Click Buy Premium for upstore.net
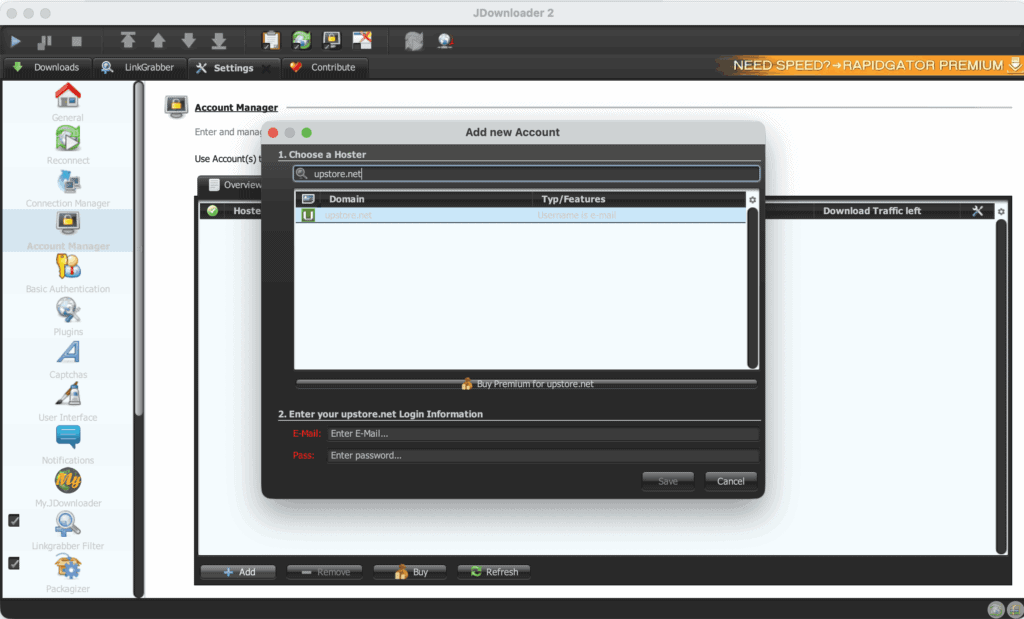Viewport: 1024px width, 619px height. point(526,384)
